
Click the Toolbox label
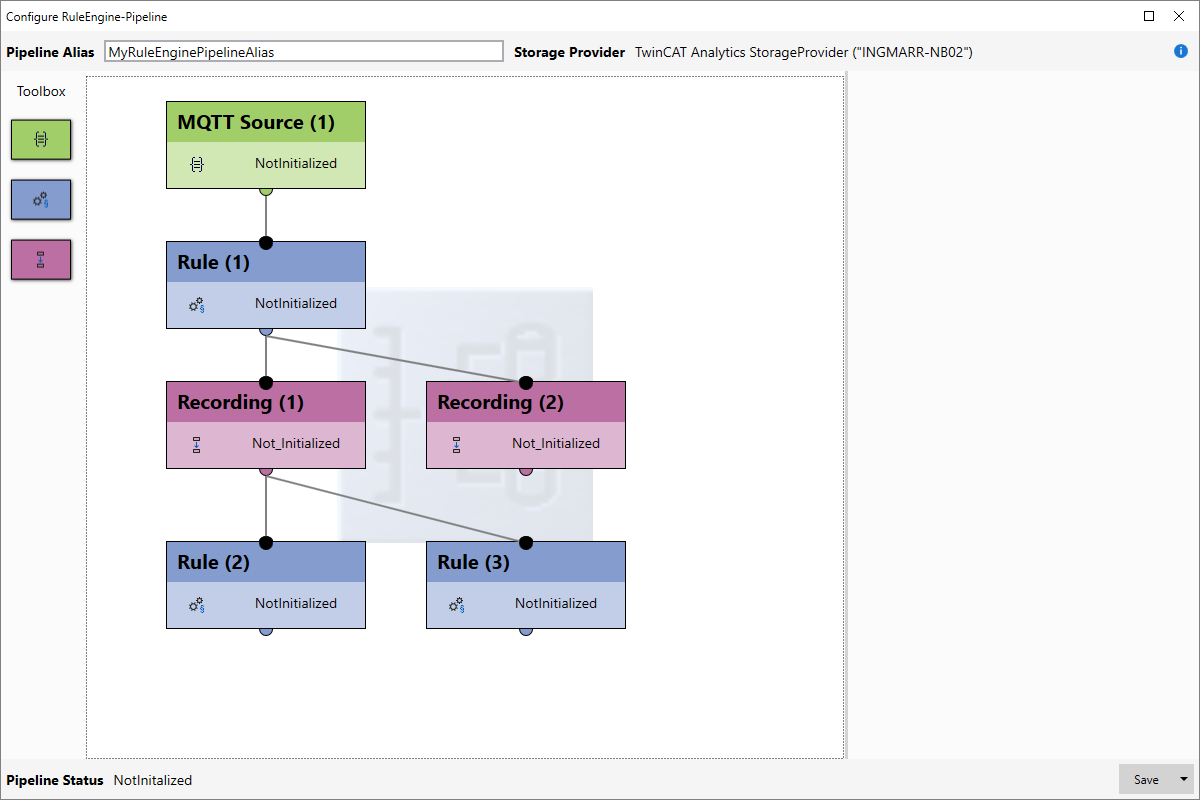point(41,91)
